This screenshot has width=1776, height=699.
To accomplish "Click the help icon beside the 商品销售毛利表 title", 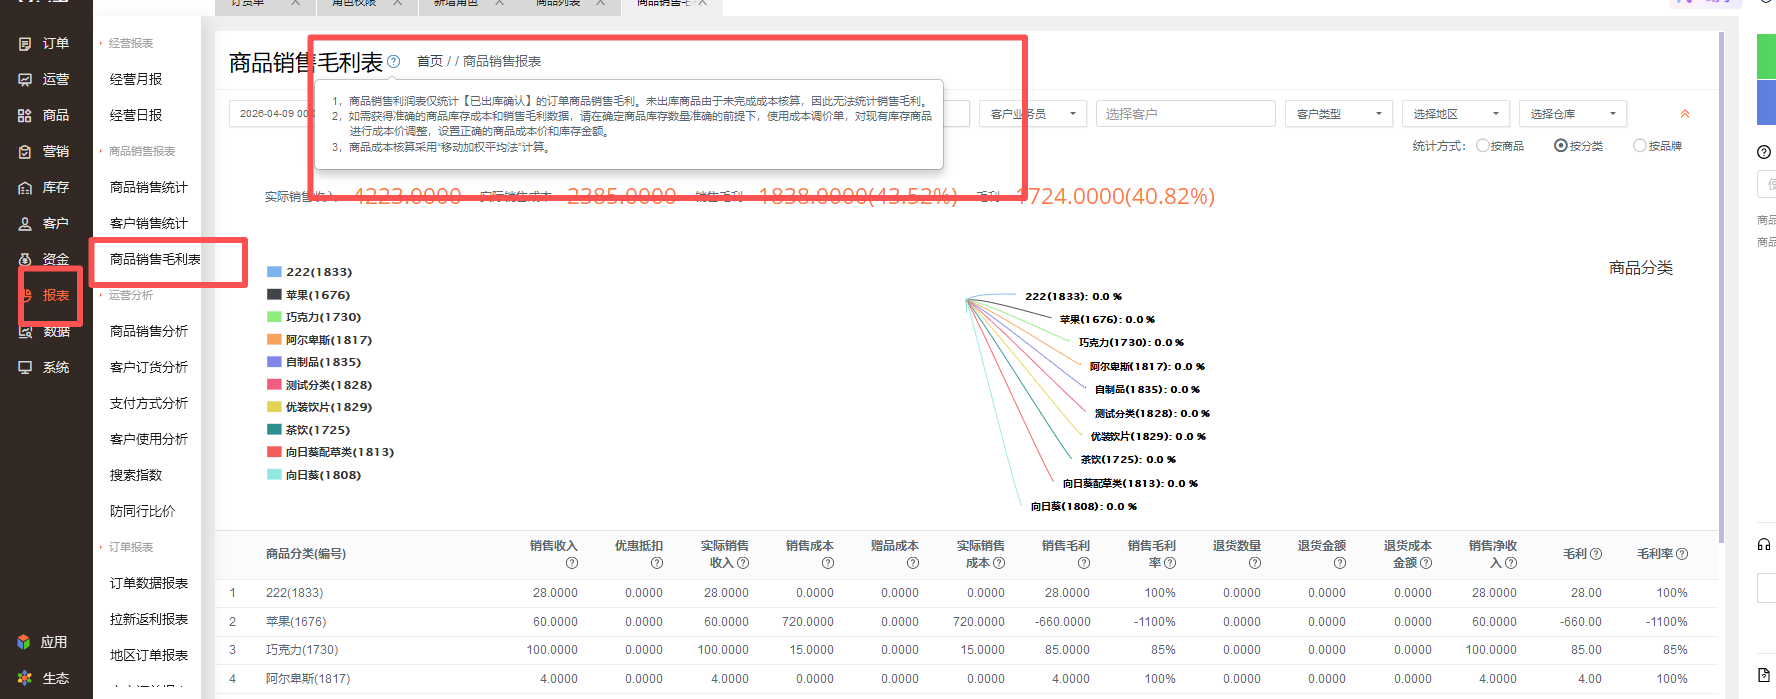I will click(x=394, y=62).
